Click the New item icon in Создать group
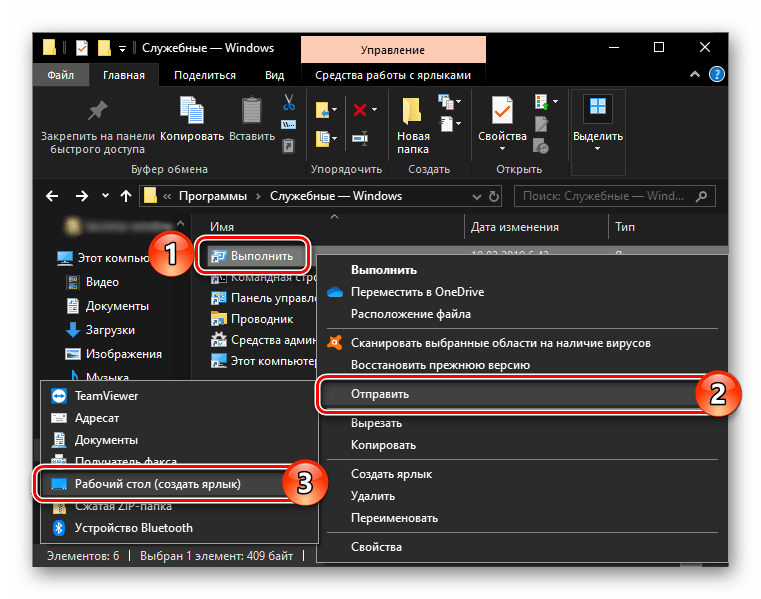 [445, 102]
